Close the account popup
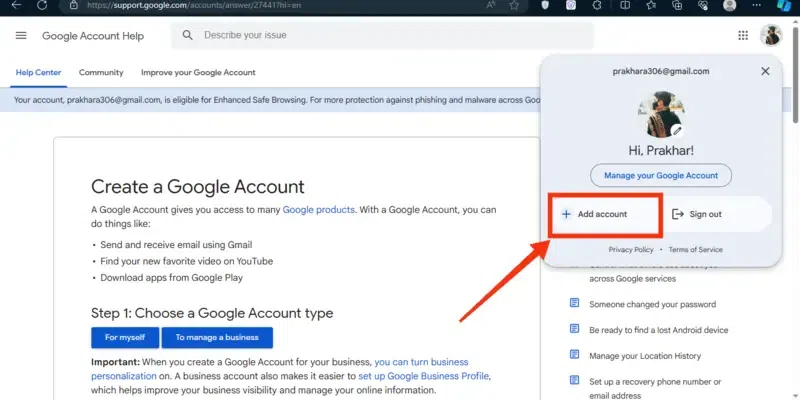 765,71
